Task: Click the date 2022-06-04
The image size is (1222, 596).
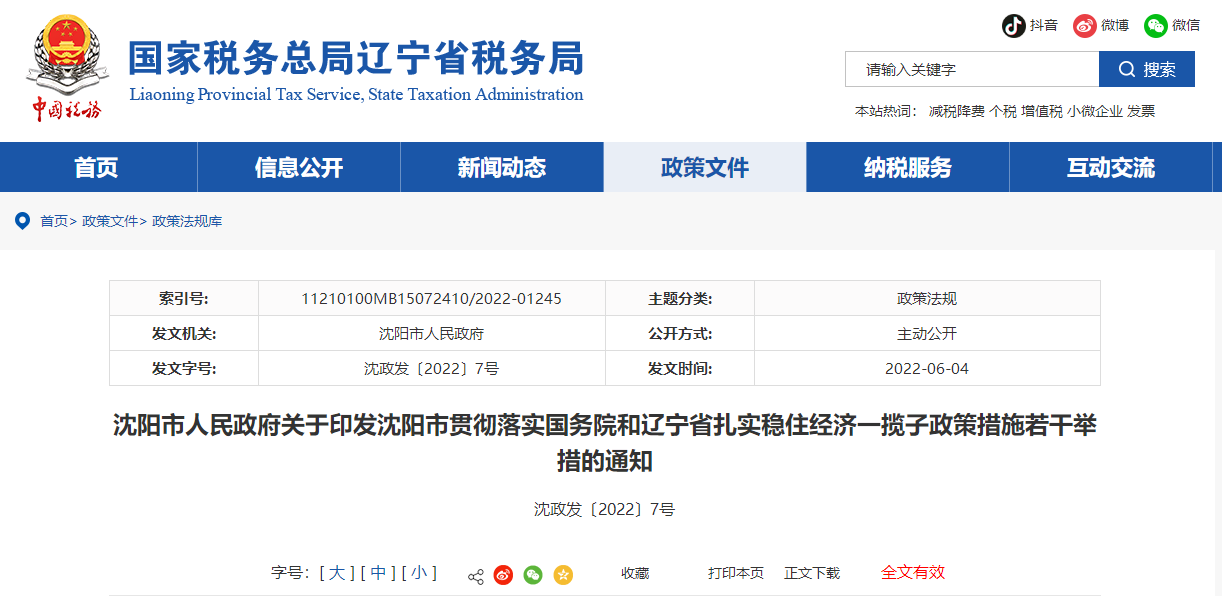Action: (927, 368)
